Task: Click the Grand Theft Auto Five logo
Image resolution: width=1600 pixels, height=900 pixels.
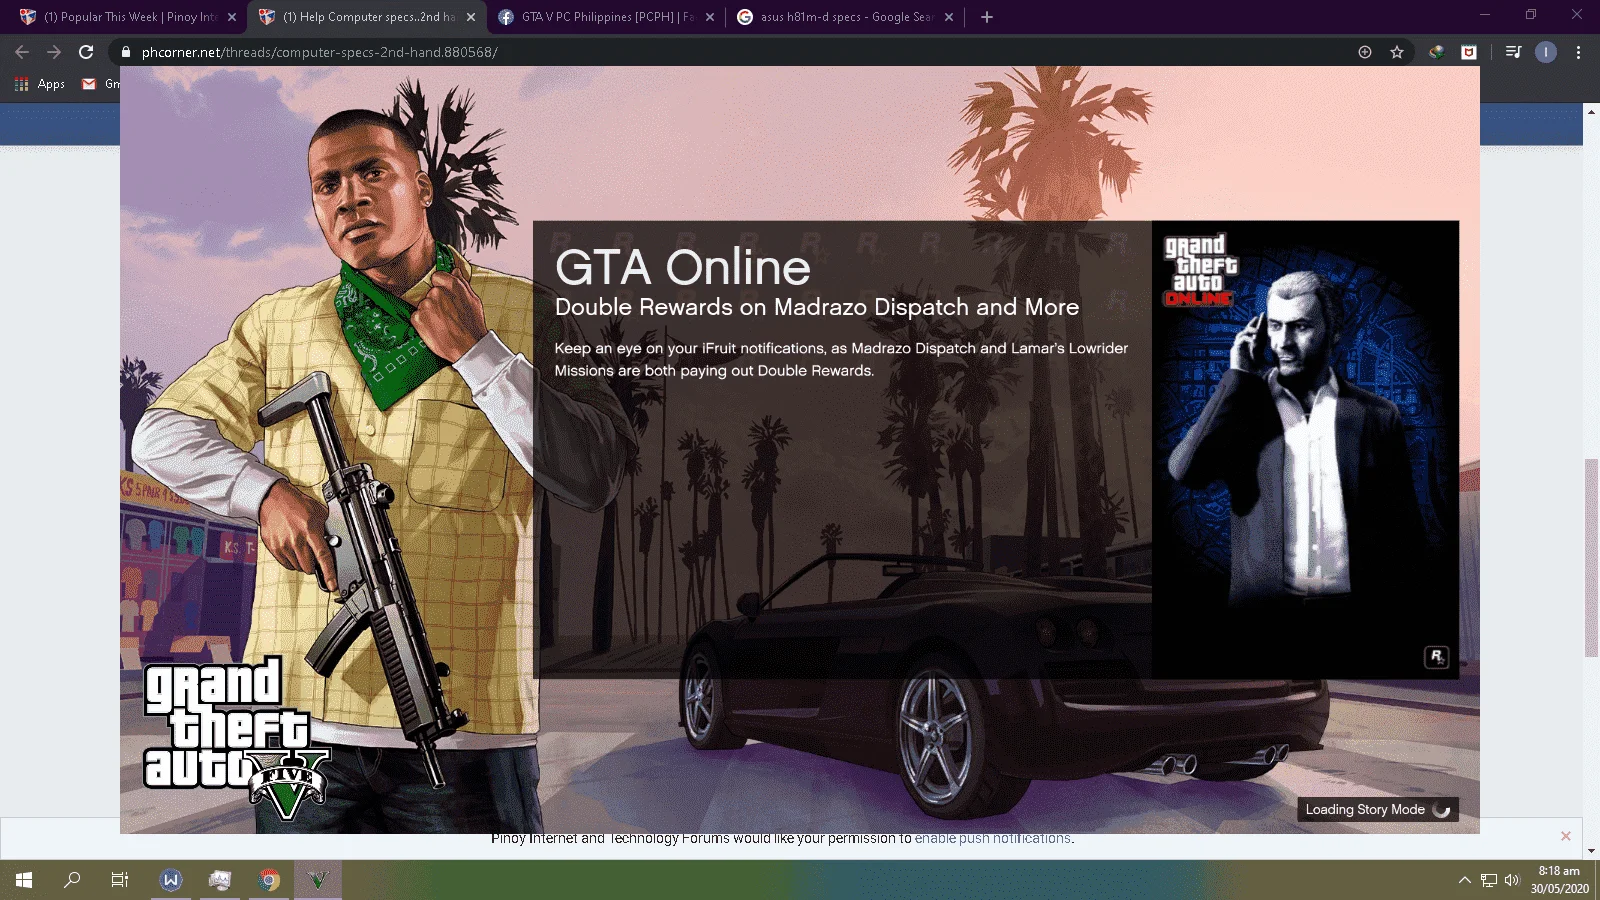Action: (x=237, y=738)
